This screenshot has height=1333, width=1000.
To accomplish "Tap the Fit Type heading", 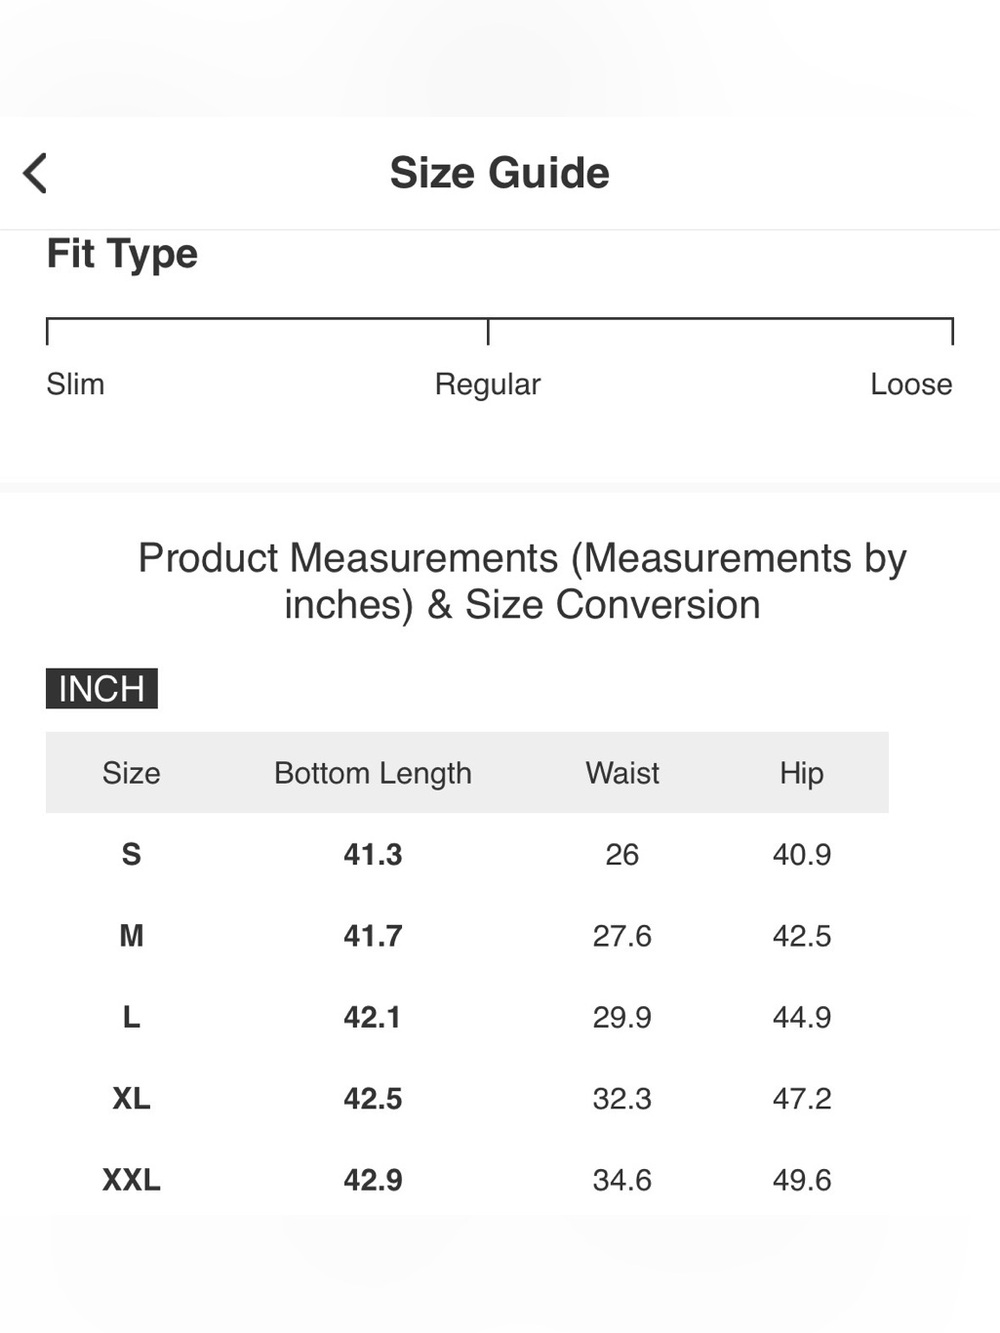I will pos(122,254).
